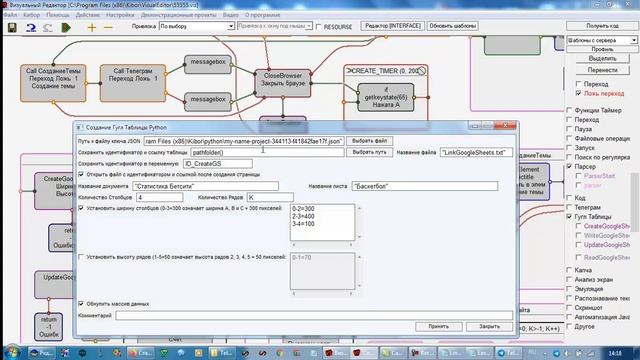Viewport: 640px width, 360px height.
Task: Open the Файл menu
Action: (10, 15)
